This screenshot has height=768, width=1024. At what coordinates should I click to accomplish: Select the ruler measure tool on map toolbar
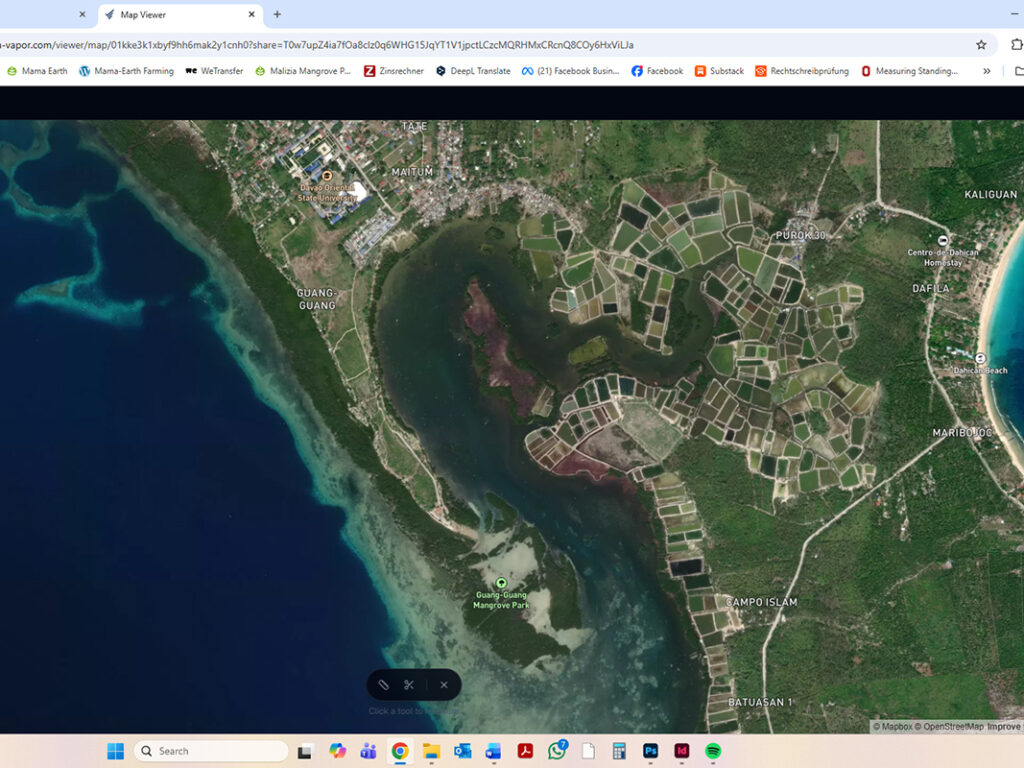tap(383, 685)
